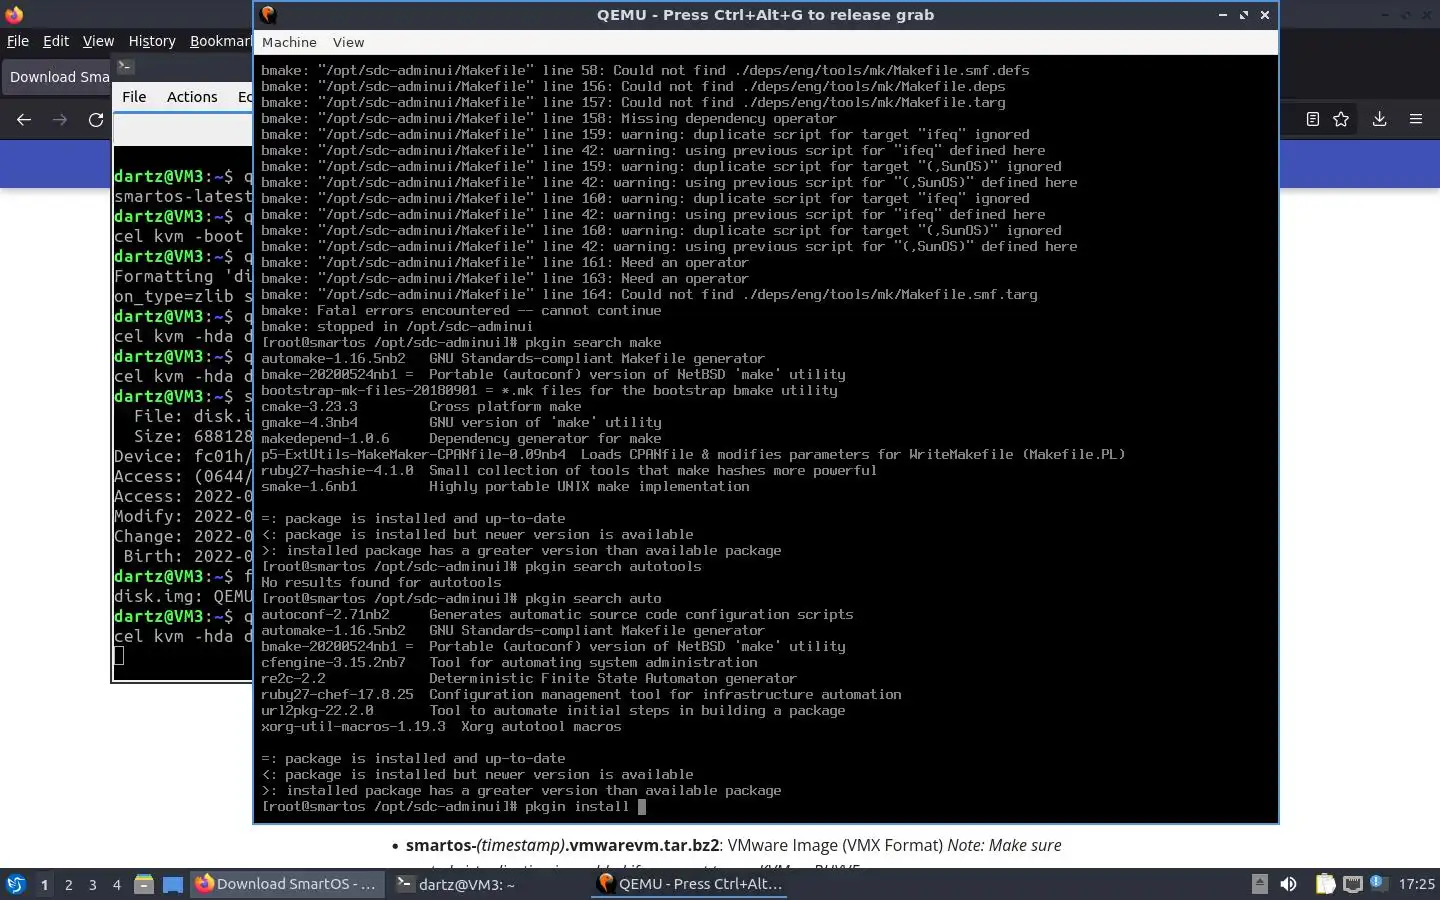Click the 'xorg-util-macros-1.19.3' package row
The height and width of the screenshot is (900, 1440).
441,726
